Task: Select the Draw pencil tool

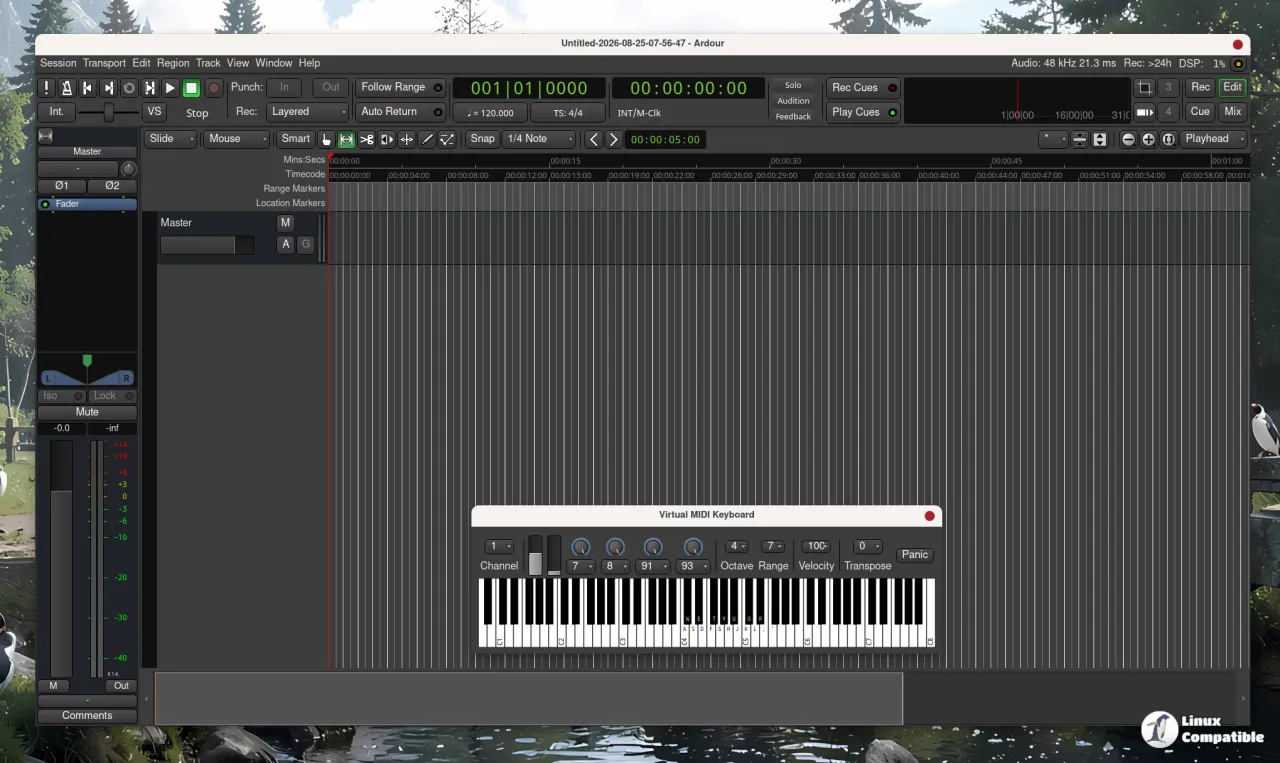Action: [427, 140]
